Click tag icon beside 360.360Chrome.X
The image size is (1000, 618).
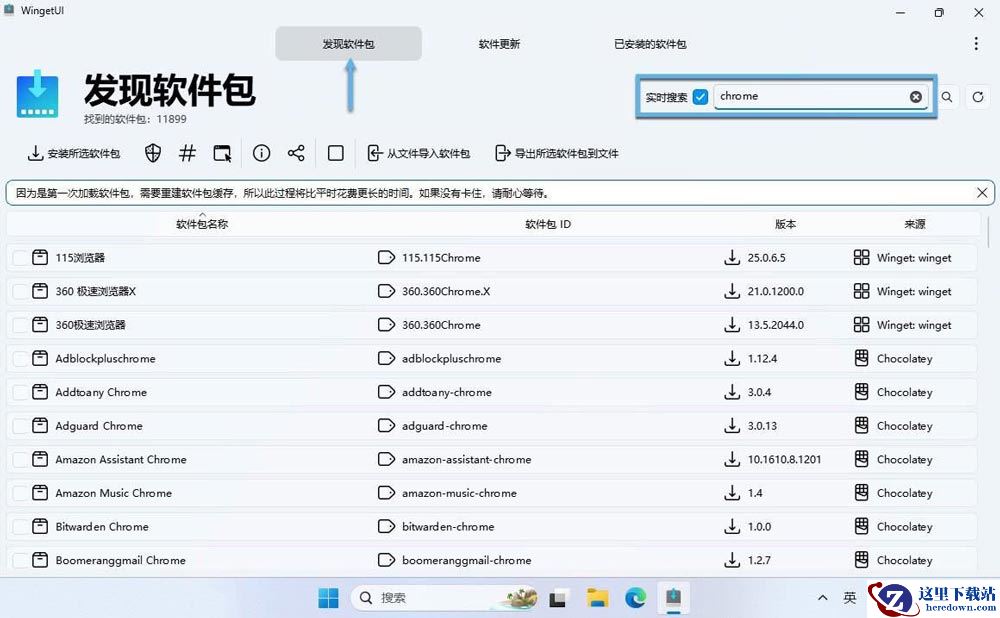[386, 291]
